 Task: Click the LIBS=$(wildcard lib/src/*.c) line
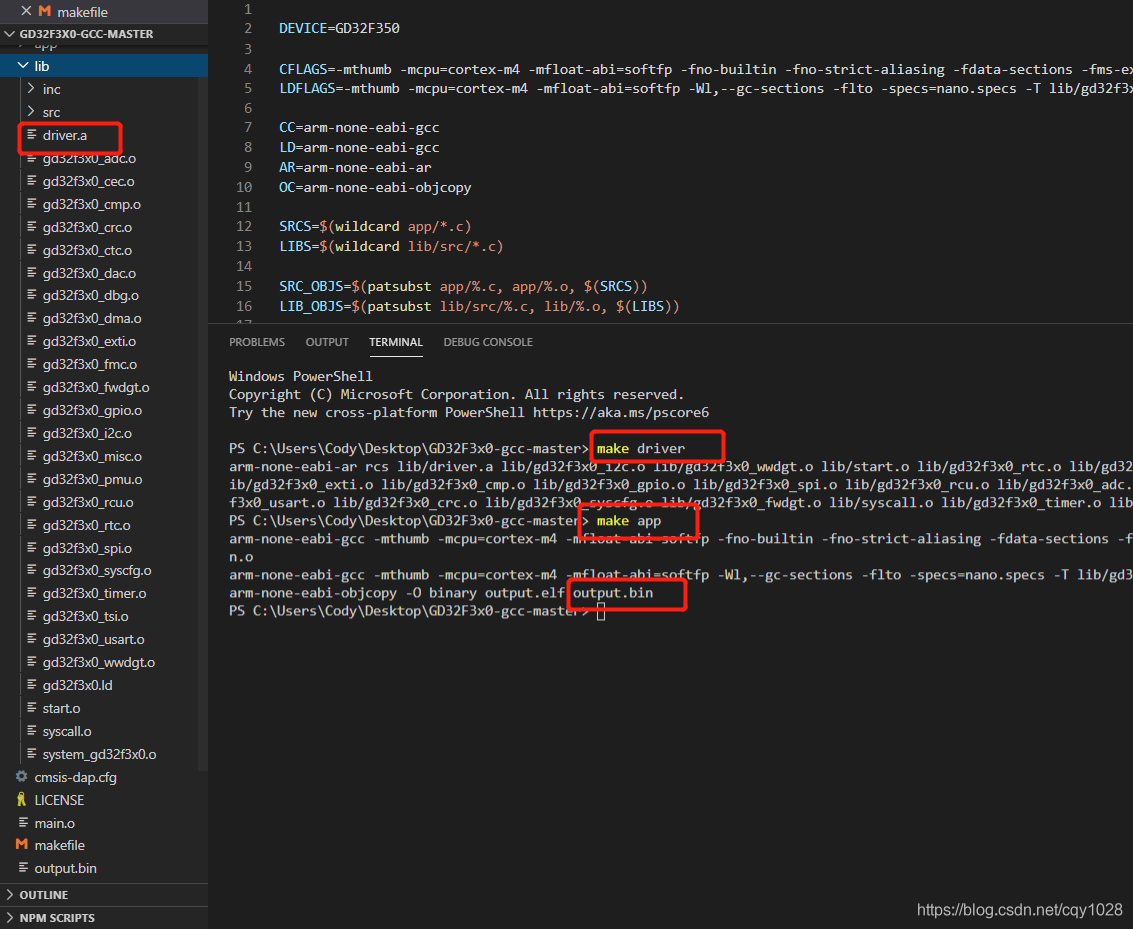click(391, 246)
